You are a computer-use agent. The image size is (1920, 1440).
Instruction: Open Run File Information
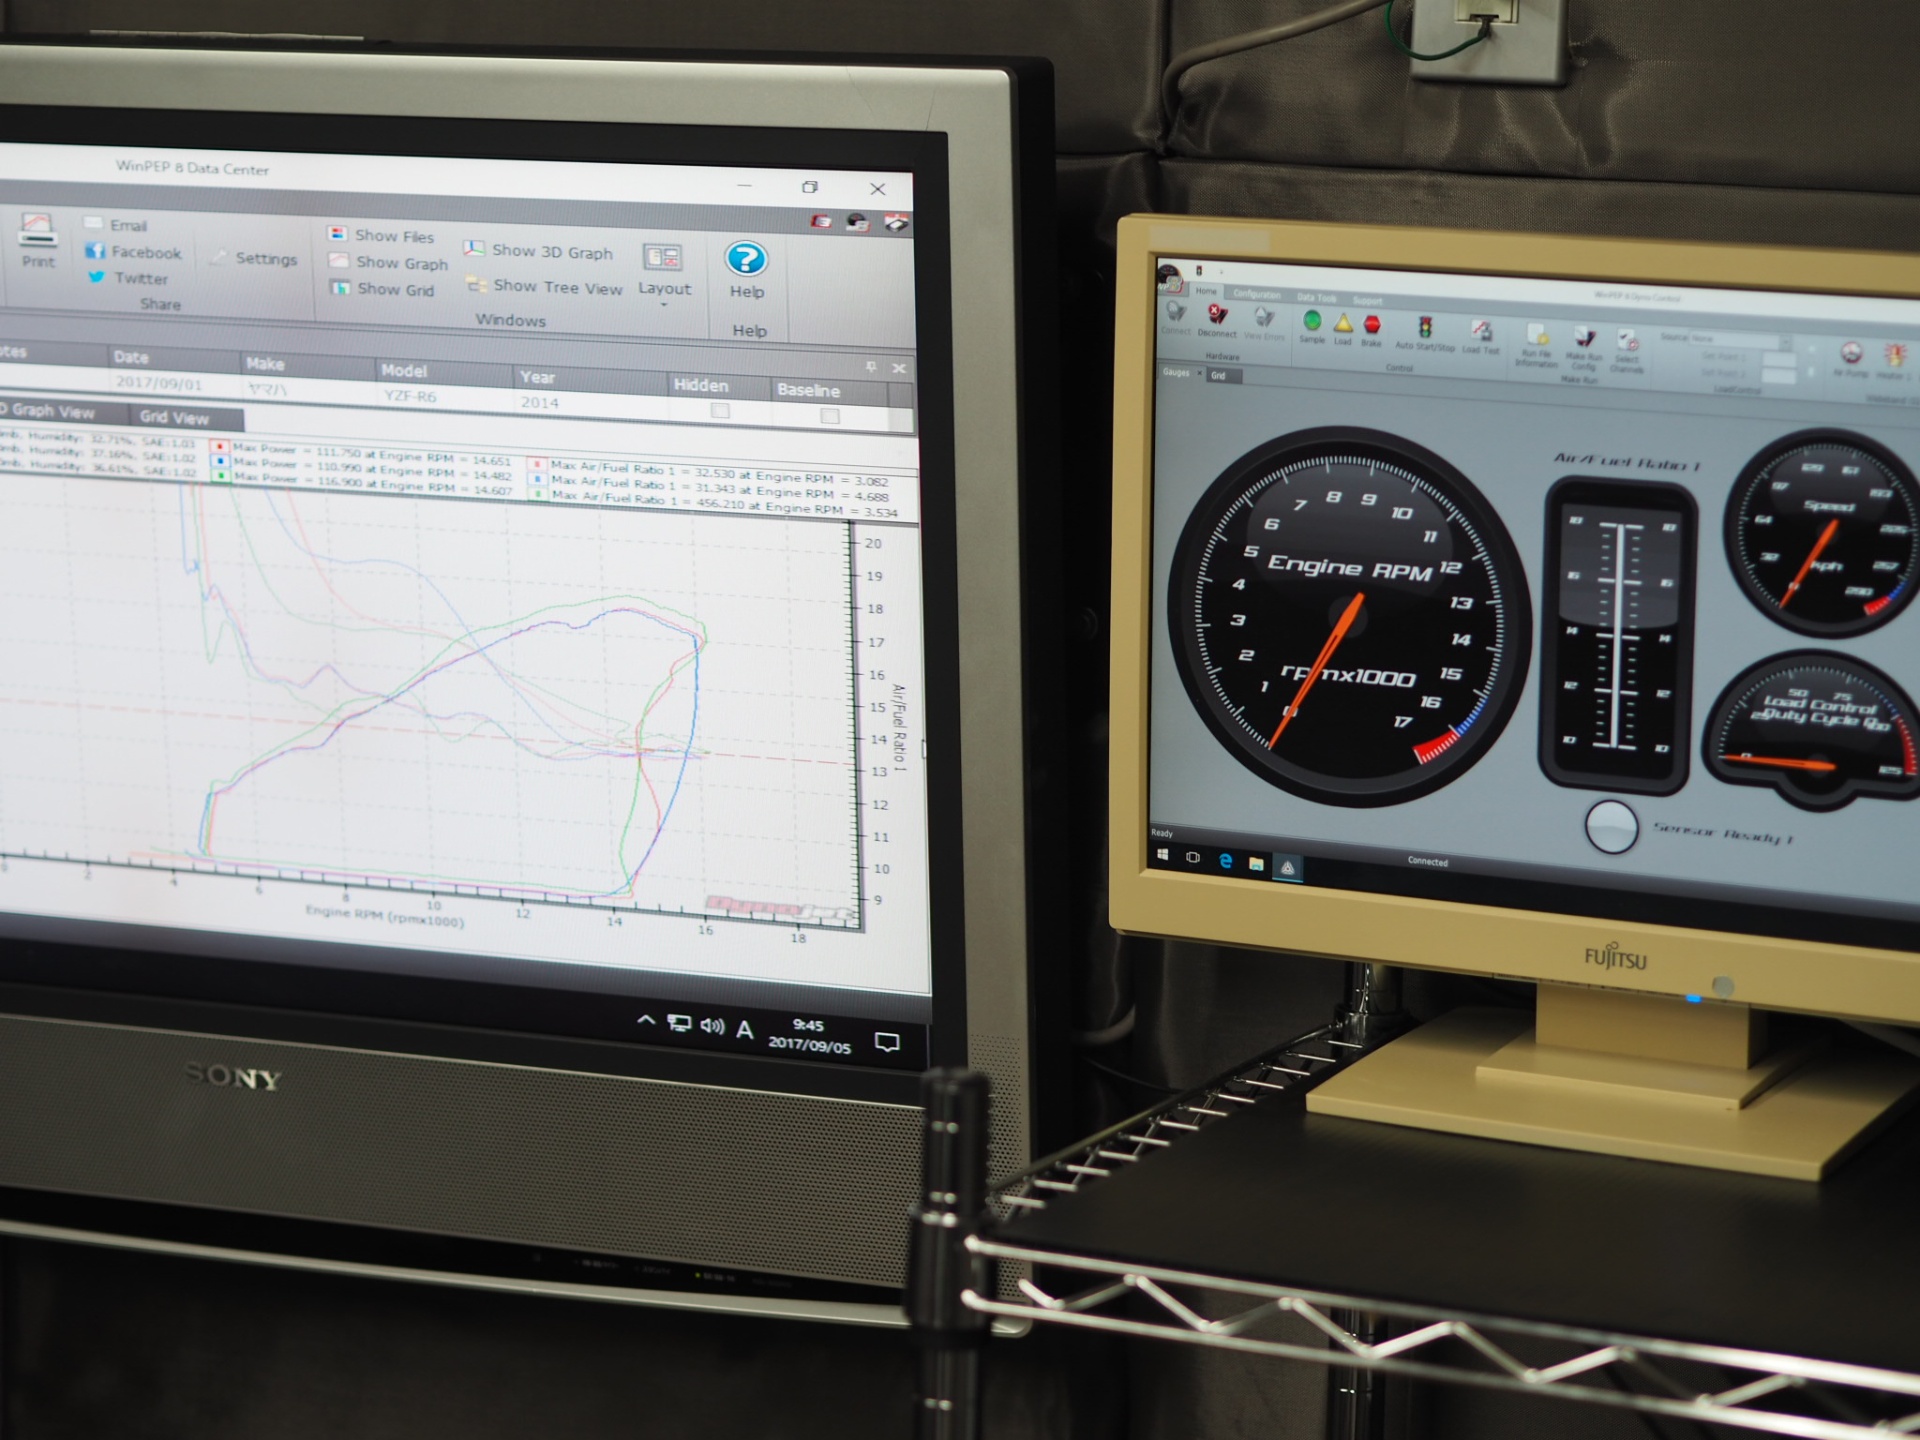[x=1537, y=345]
